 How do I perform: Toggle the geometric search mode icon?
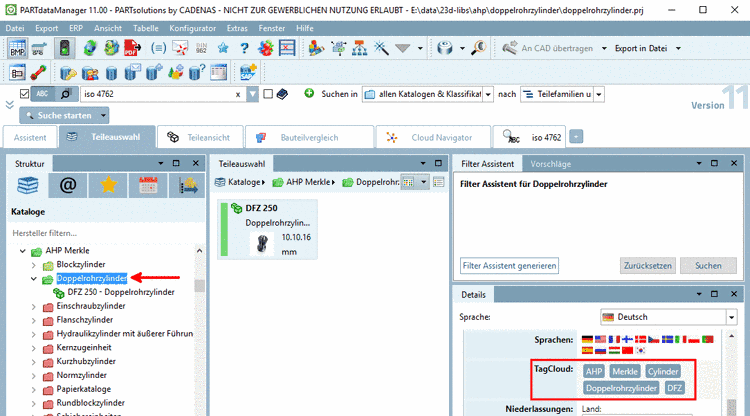tap(66, 94)
